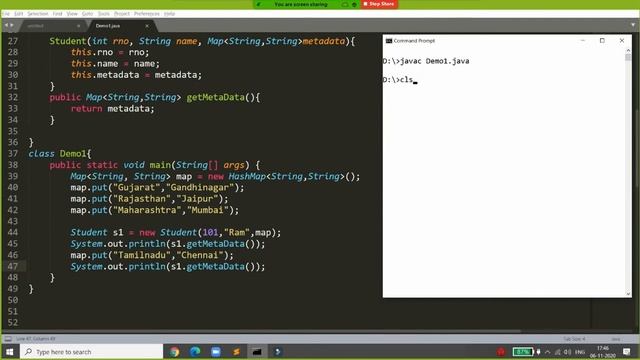Open the Edit menu
Screen dimensions: 640x360
click(19, 13)
